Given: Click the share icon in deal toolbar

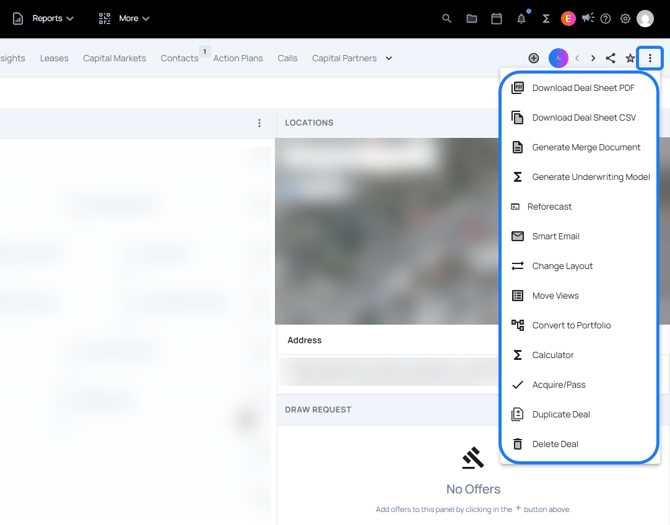Looking at the screenshot, I should click(611, 58).
